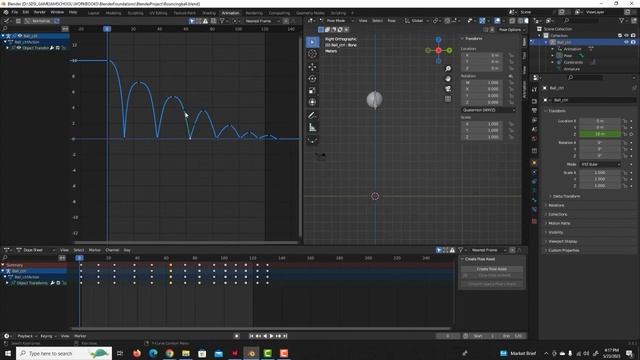The height and width of the screenshot is (360, 640).
Task: Expand the Motion Paths panel
Action: [x=558, y=223]
